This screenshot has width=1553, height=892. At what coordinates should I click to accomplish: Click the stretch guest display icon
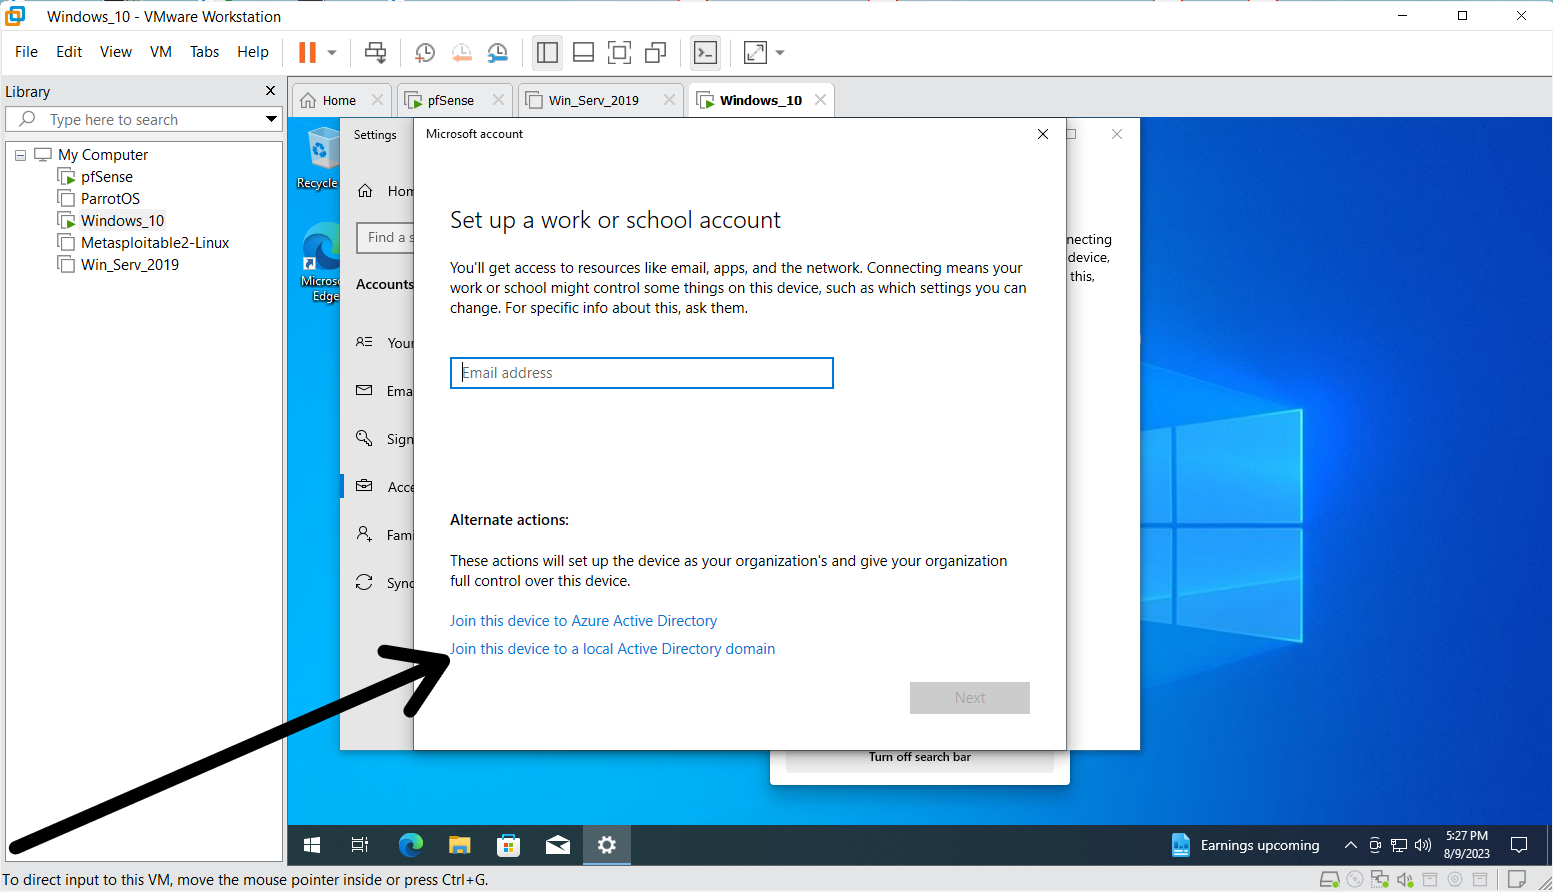point(756,52)
